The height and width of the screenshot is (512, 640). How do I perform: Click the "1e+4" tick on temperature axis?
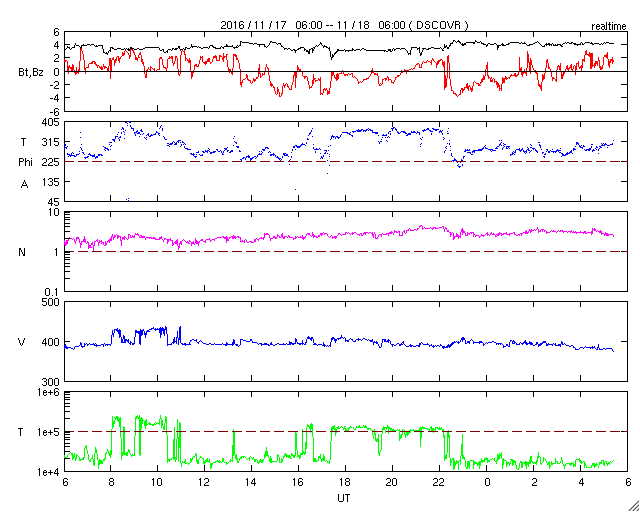[48, 472]
